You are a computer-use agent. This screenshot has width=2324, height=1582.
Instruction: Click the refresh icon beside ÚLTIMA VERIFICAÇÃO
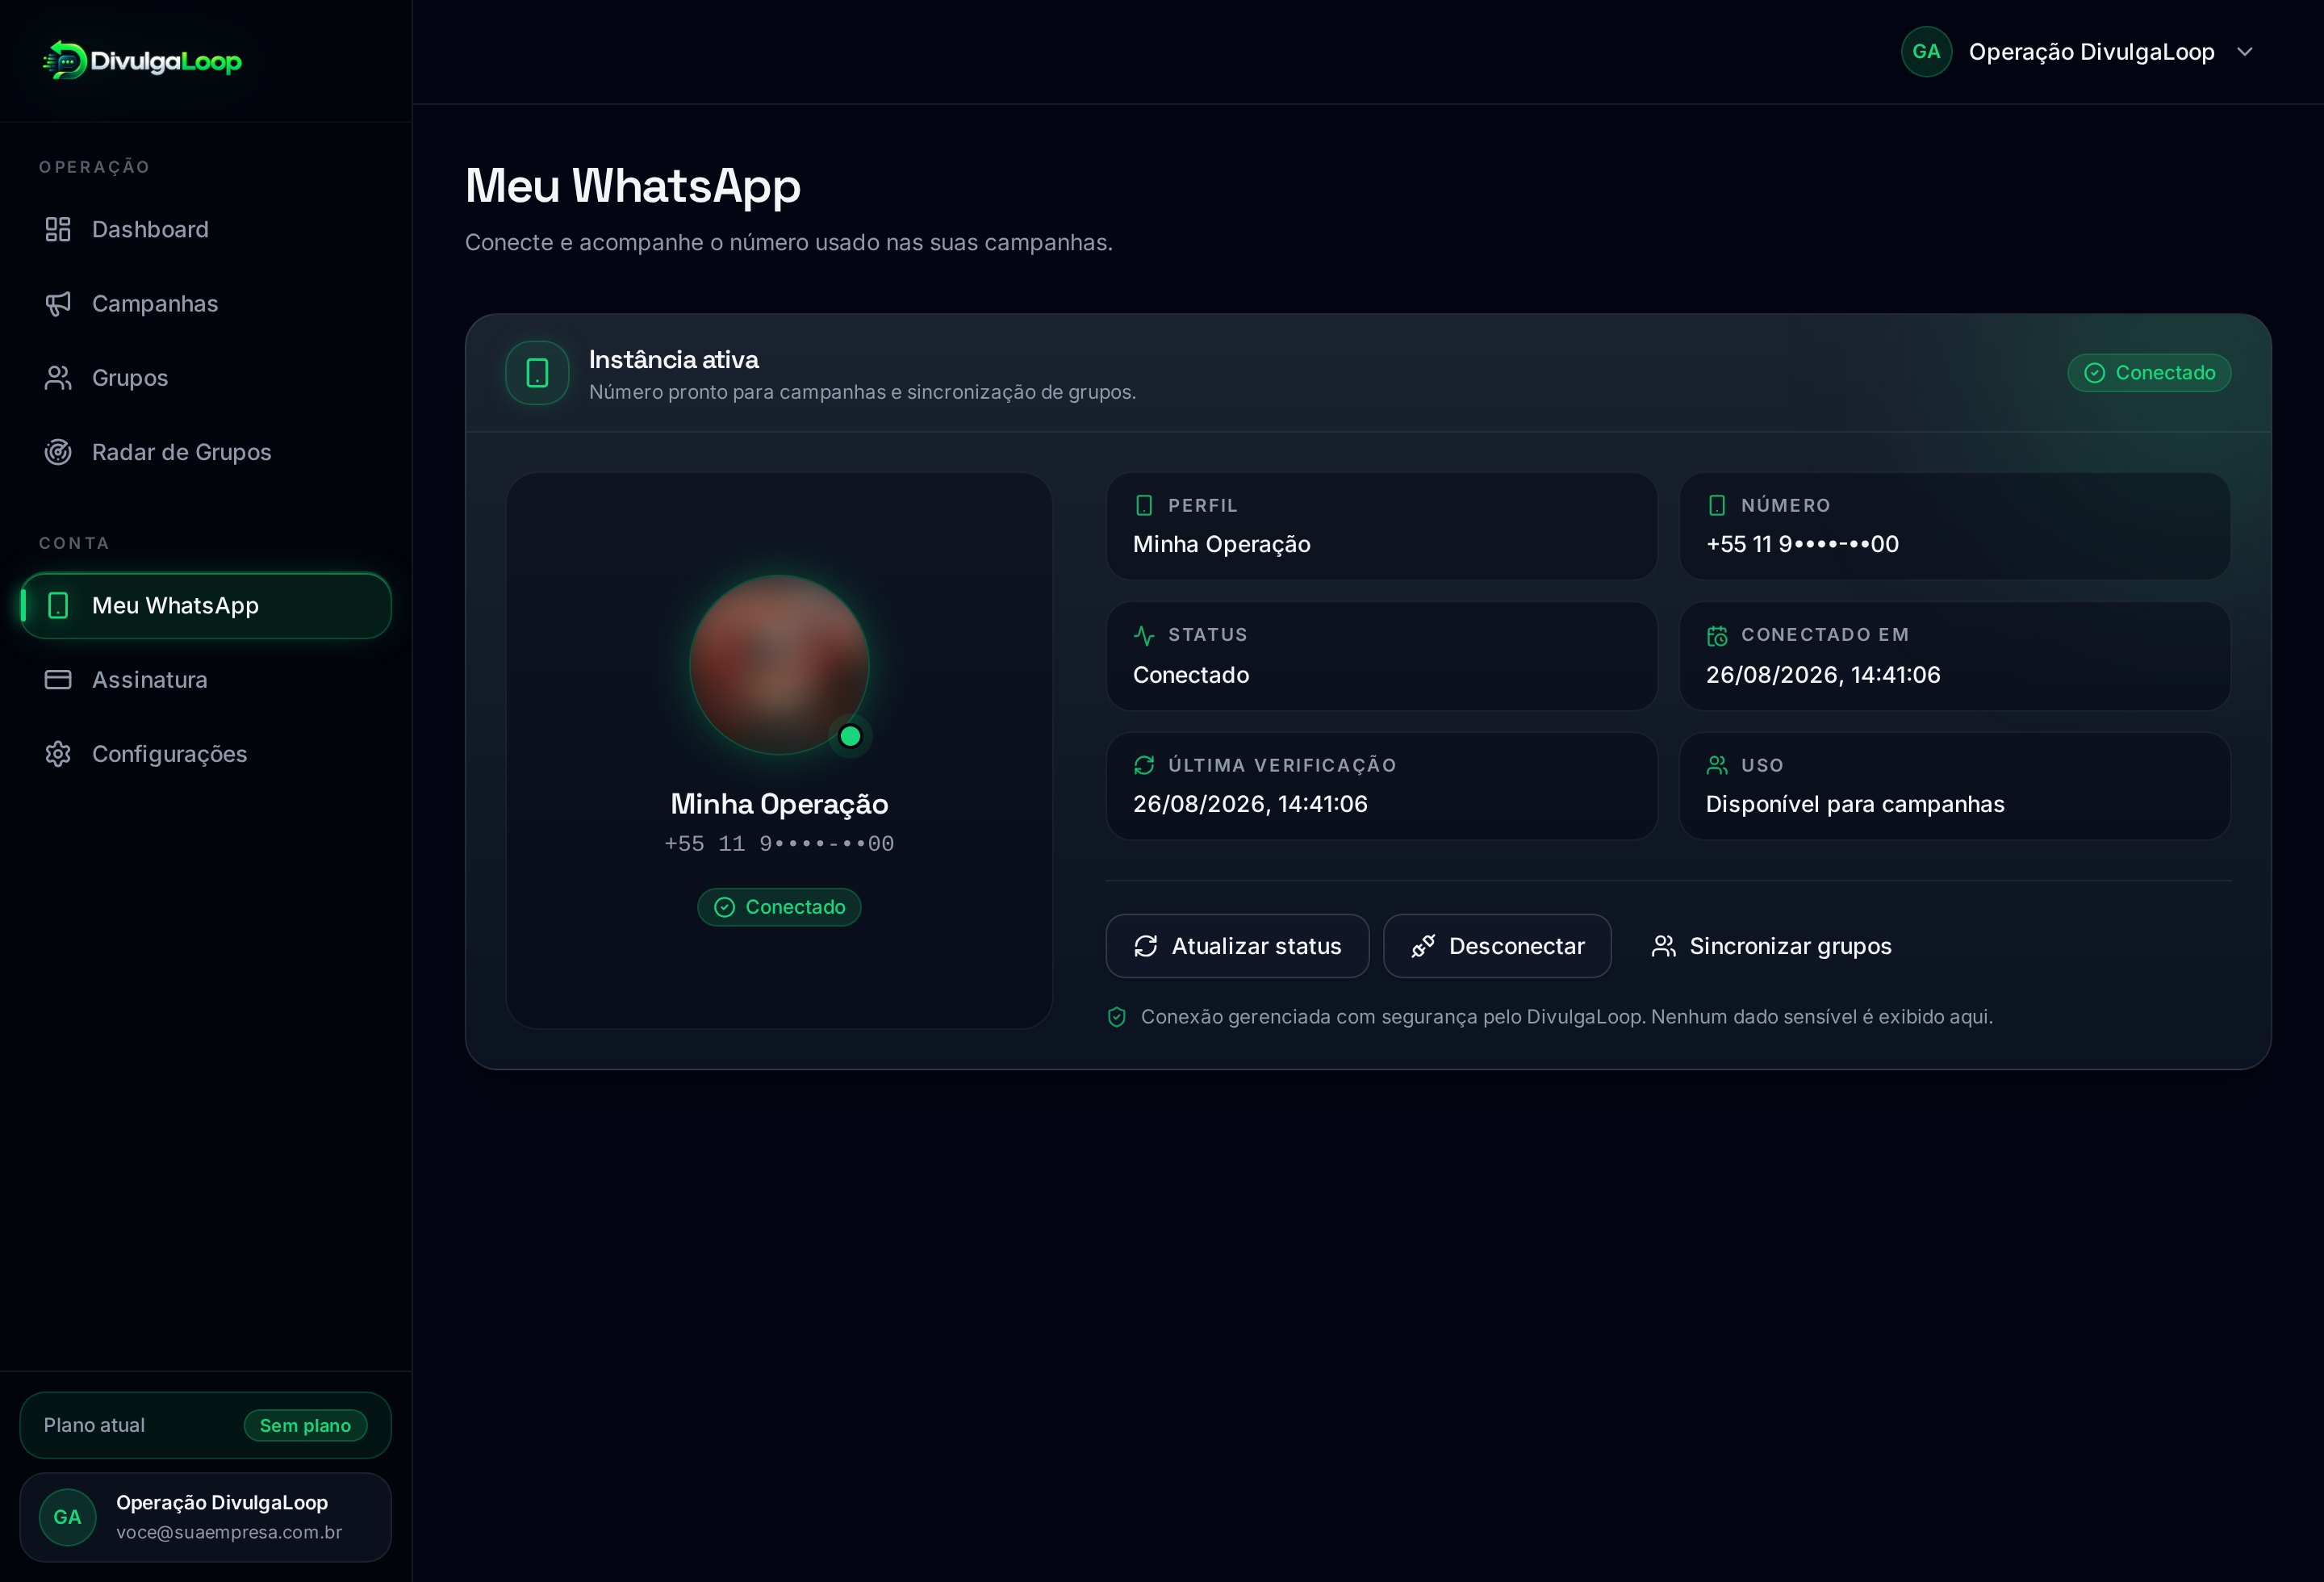(1144, 765)
